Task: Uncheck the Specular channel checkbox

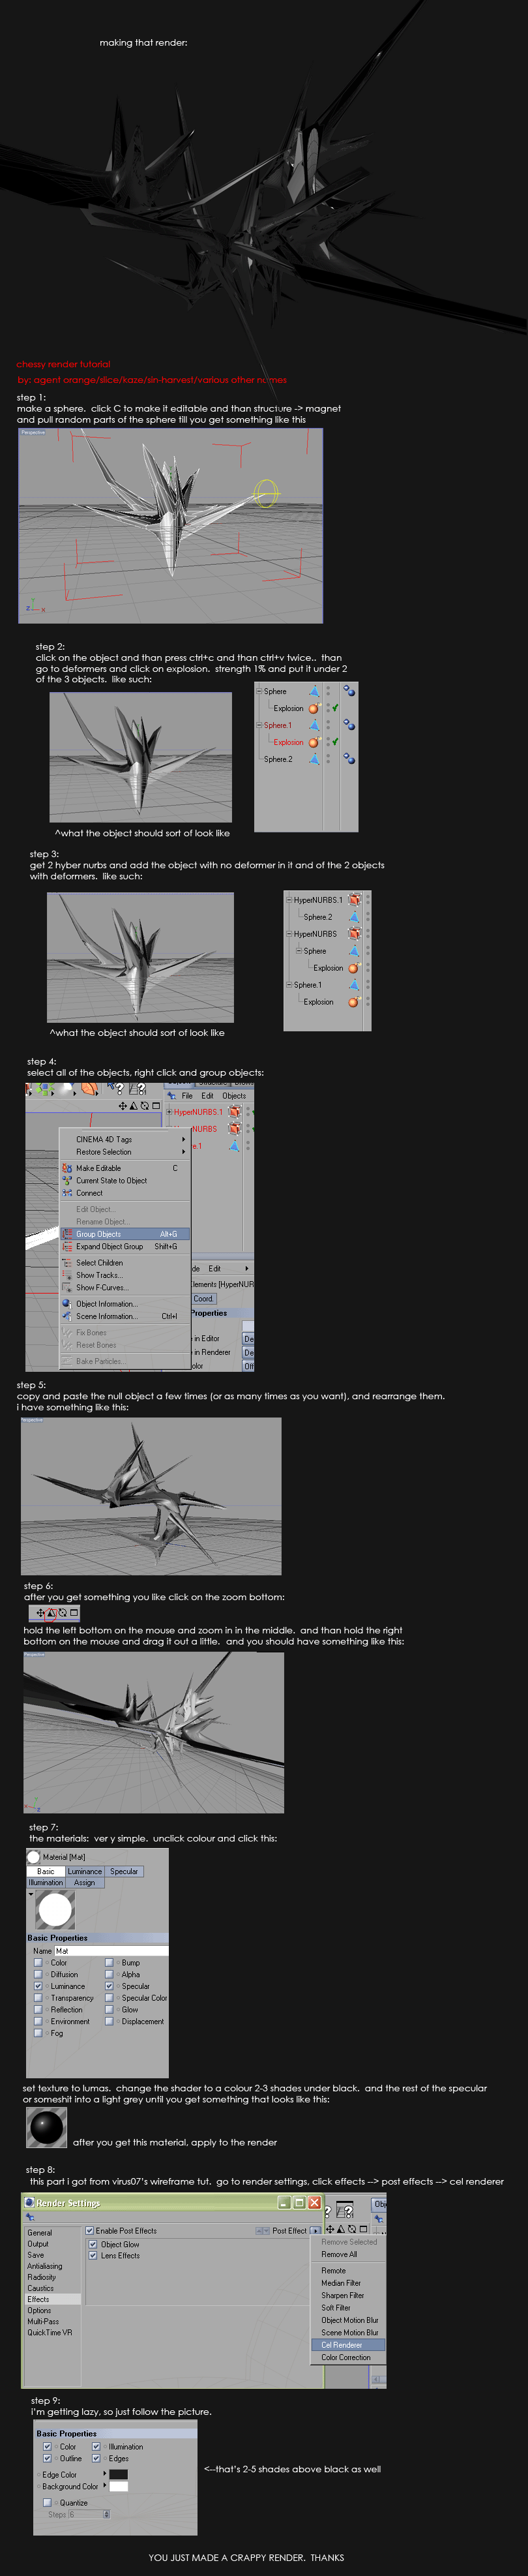Action: (x=109, y=1987)
